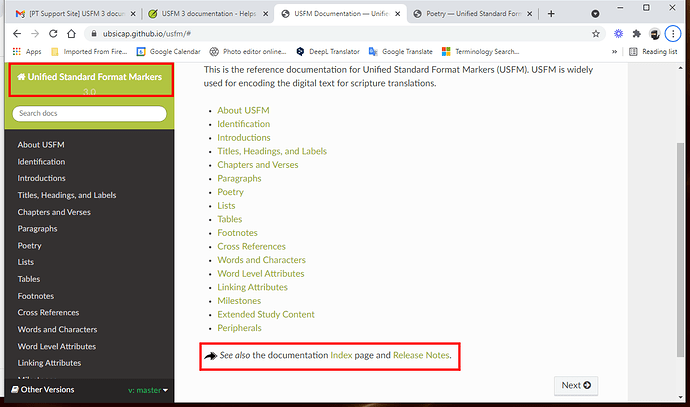
Task: Expand the v: master version dropdown
Action: click(x=148, y=390)
